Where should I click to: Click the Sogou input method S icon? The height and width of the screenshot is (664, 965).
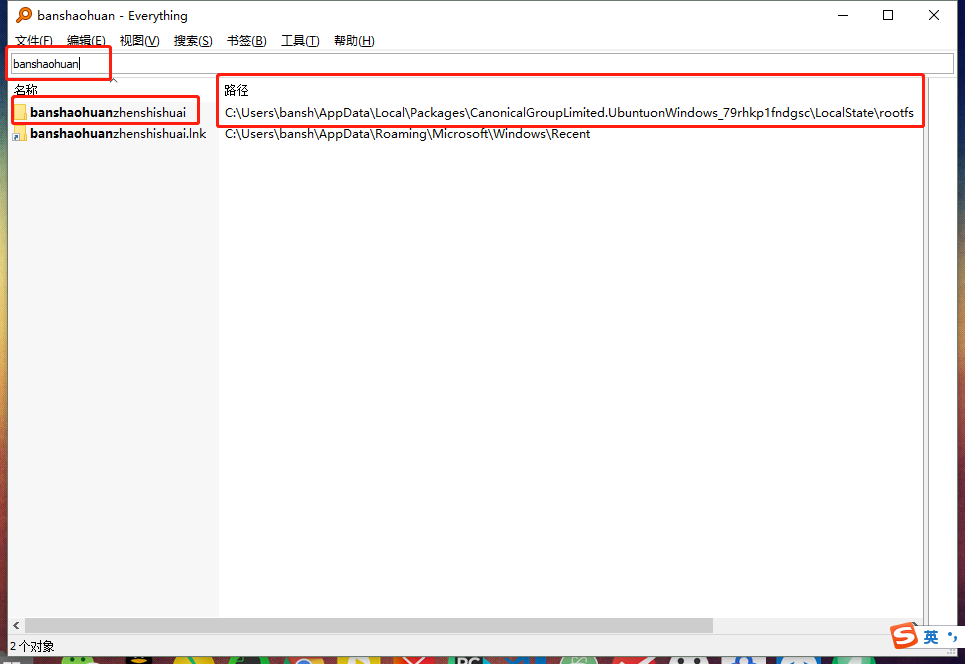coord(904,635)
